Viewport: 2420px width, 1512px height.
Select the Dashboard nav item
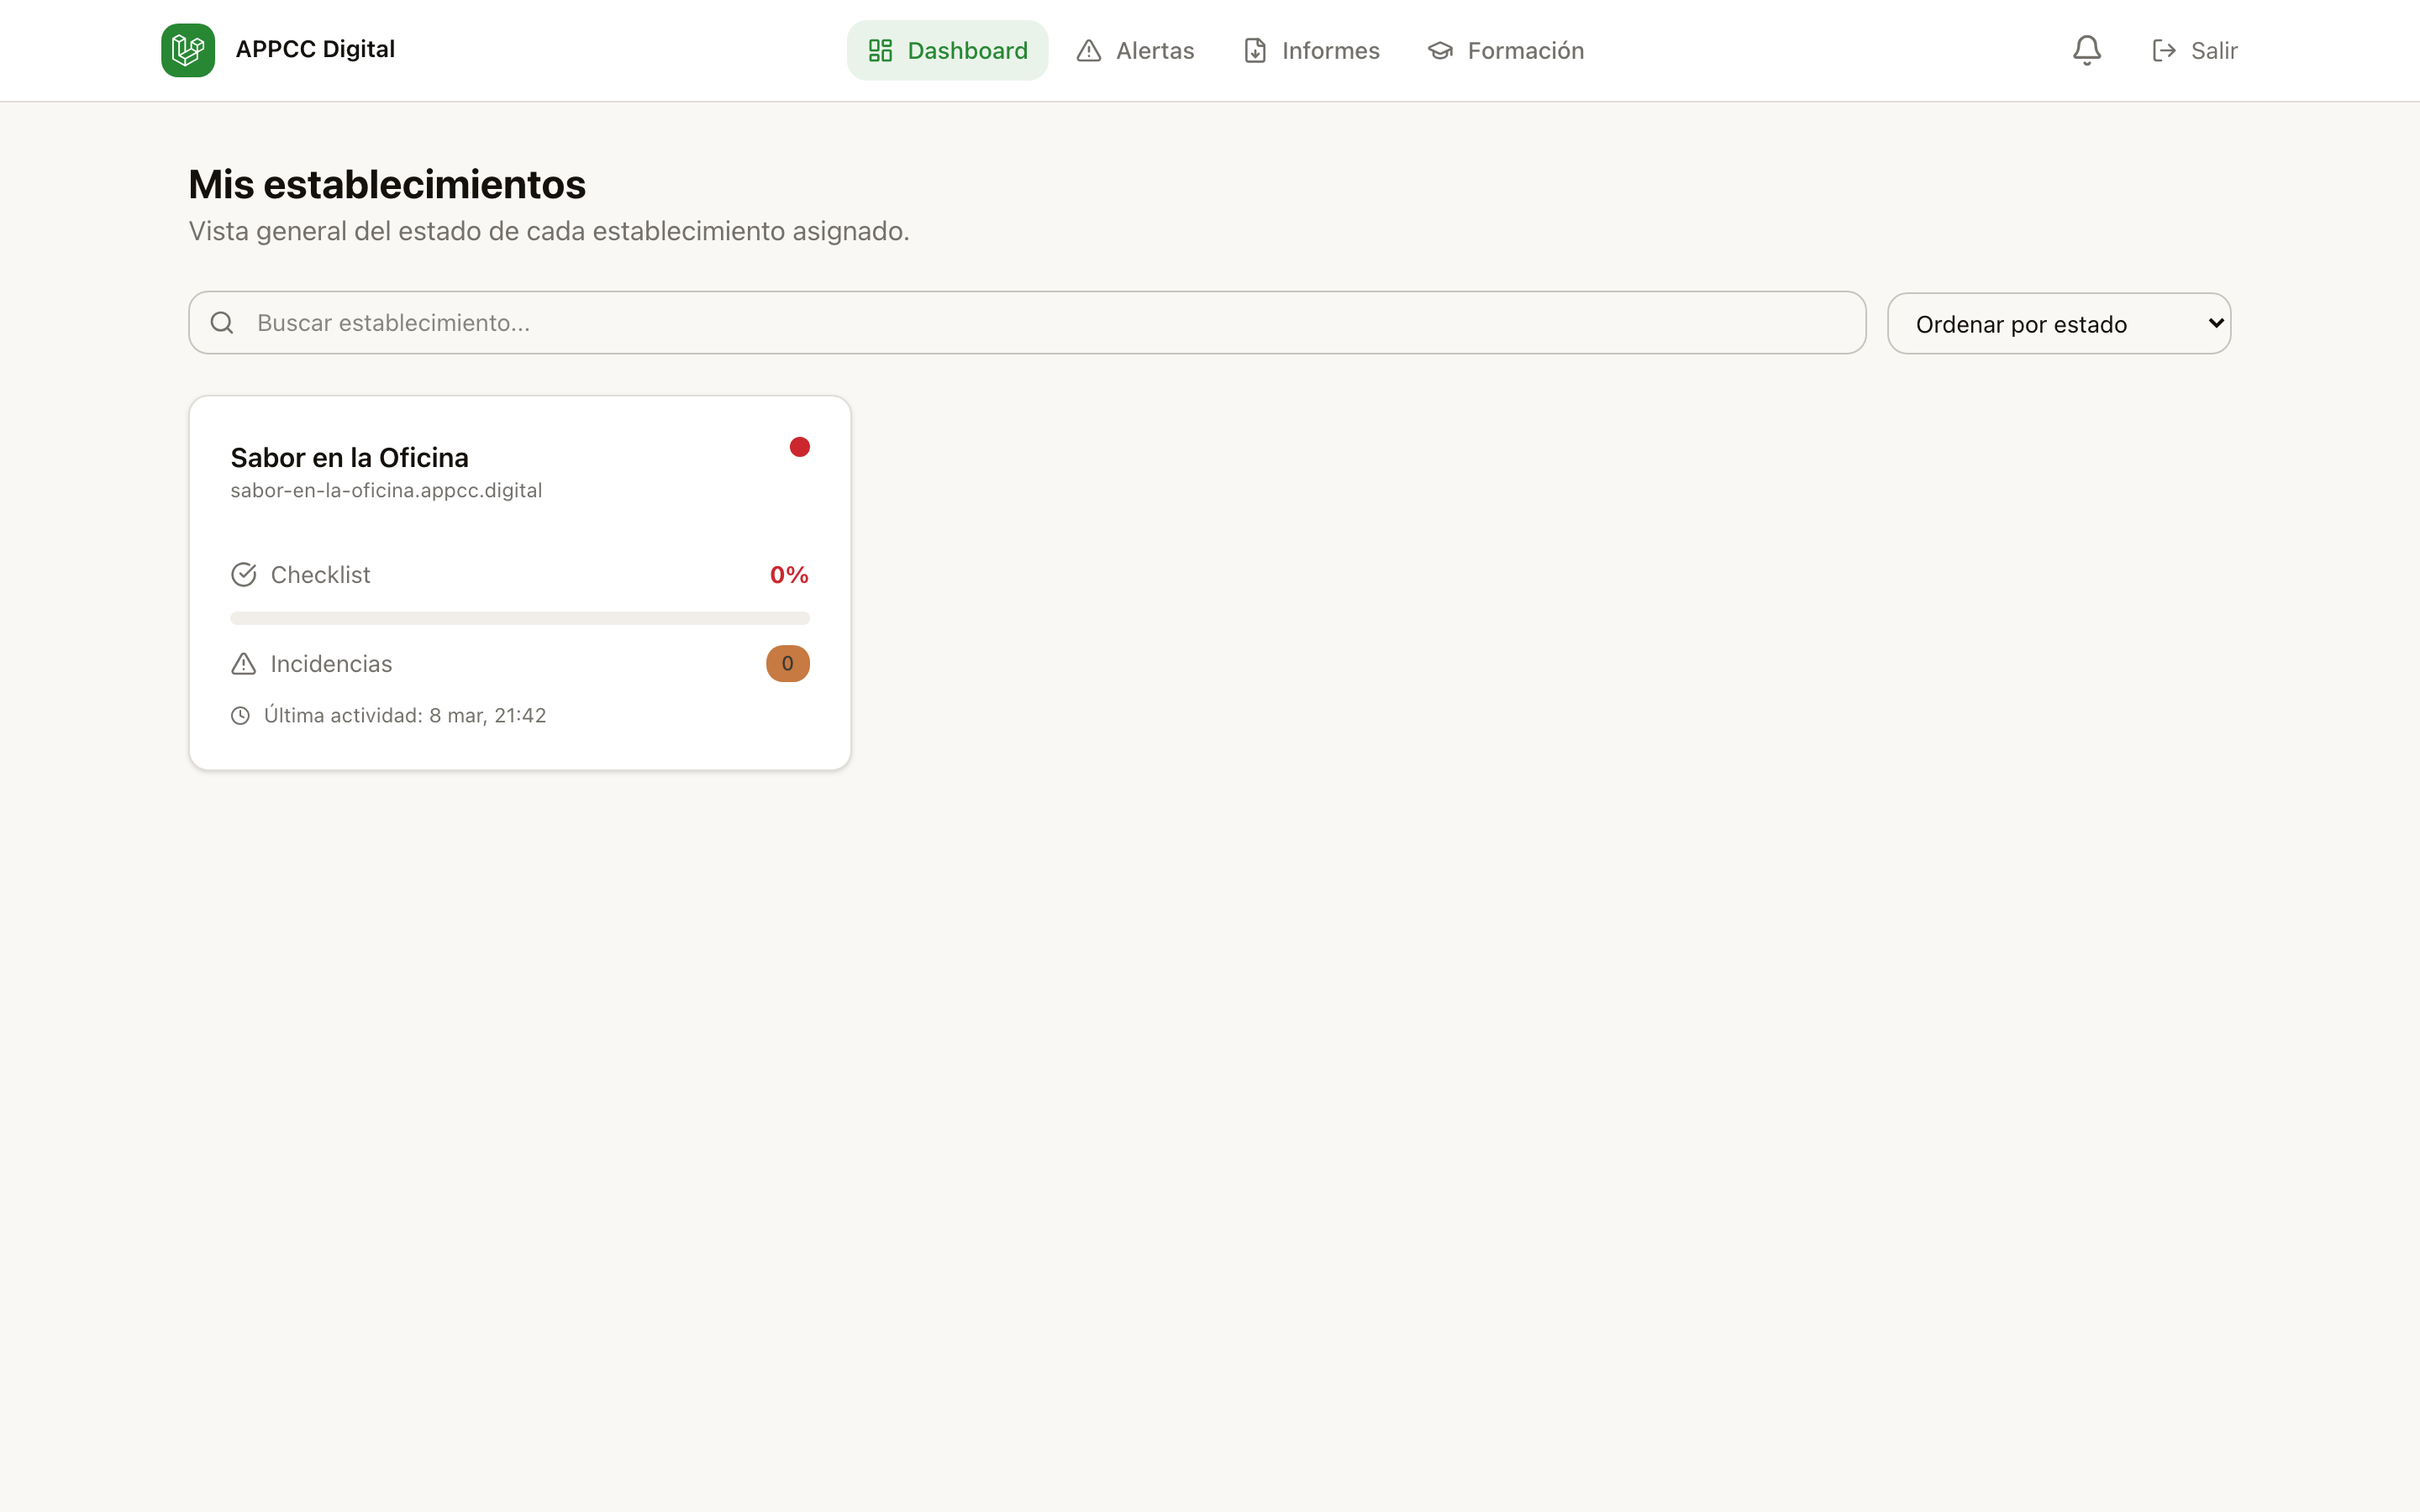947,51
